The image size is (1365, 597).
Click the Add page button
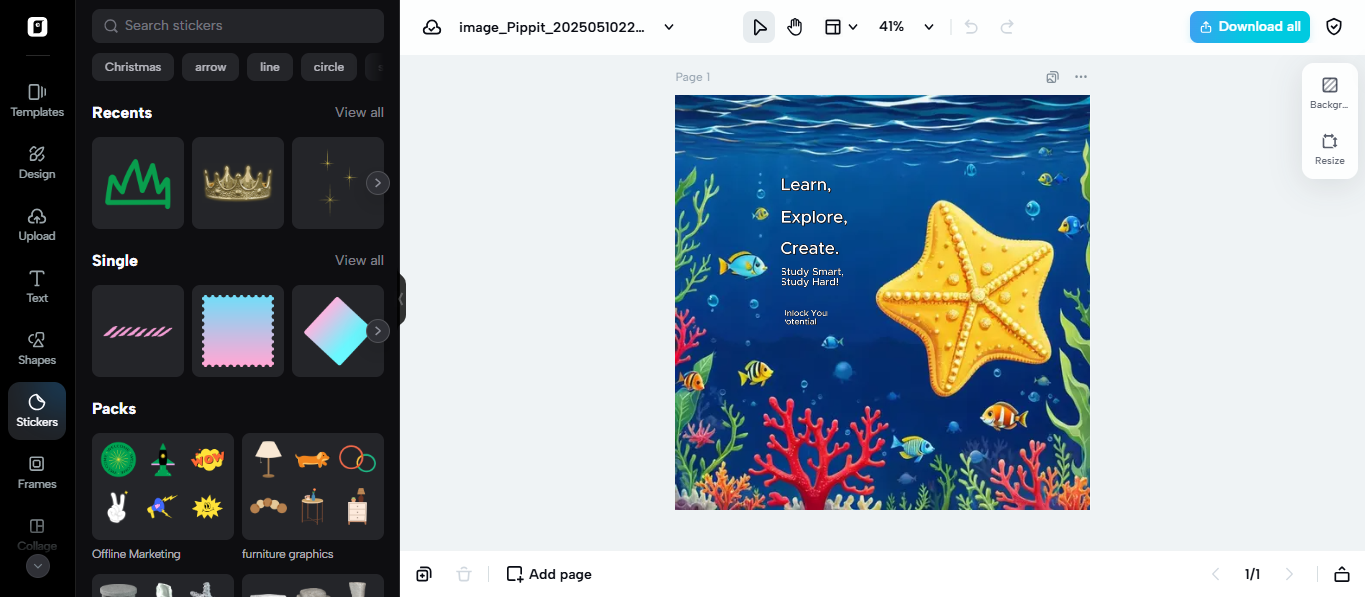pos(548,574)
